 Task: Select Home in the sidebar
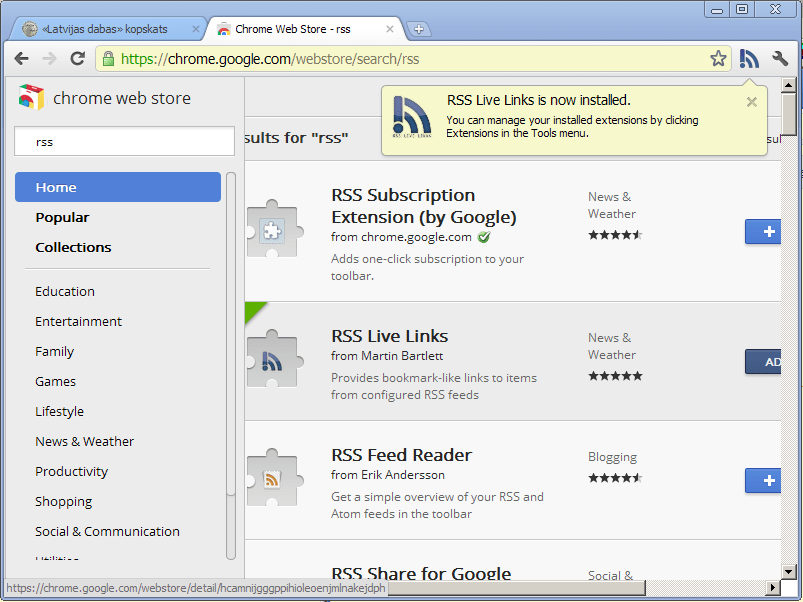click(118, 187)
